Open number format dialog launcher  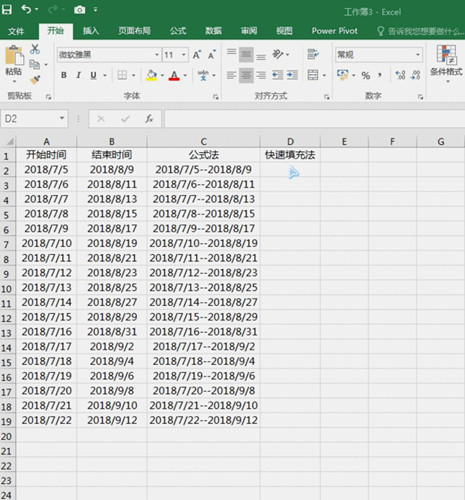click(x=421, y=97)
